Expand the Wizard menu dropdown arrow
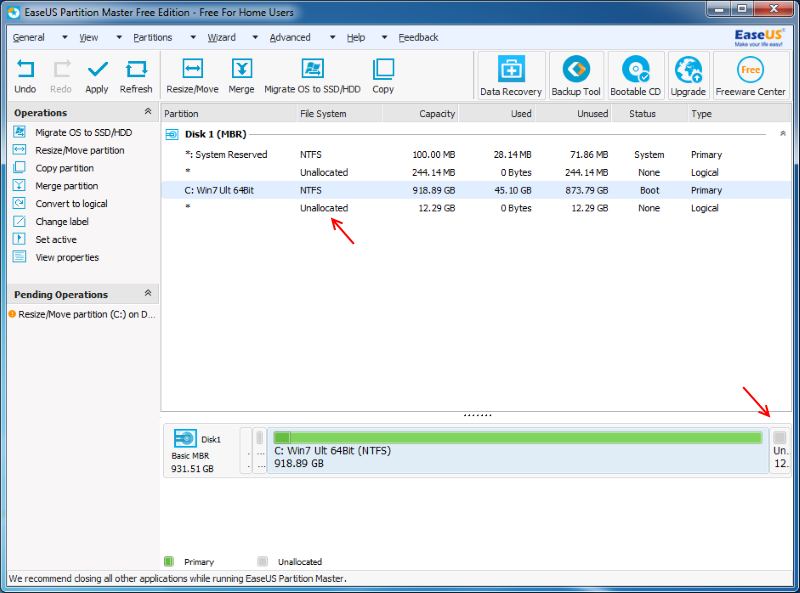The image size is (800, 593). point(255,37)
